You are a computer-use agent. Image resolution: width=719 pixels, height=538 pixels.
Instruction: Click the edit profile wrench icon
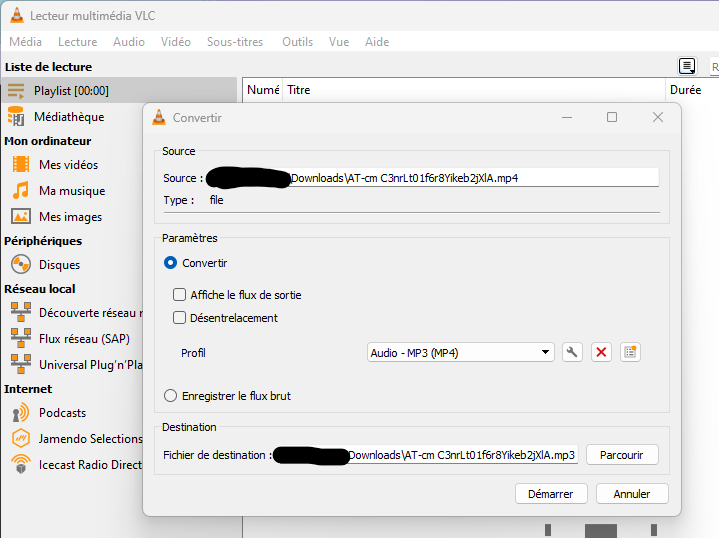click(x=572, y=353)
